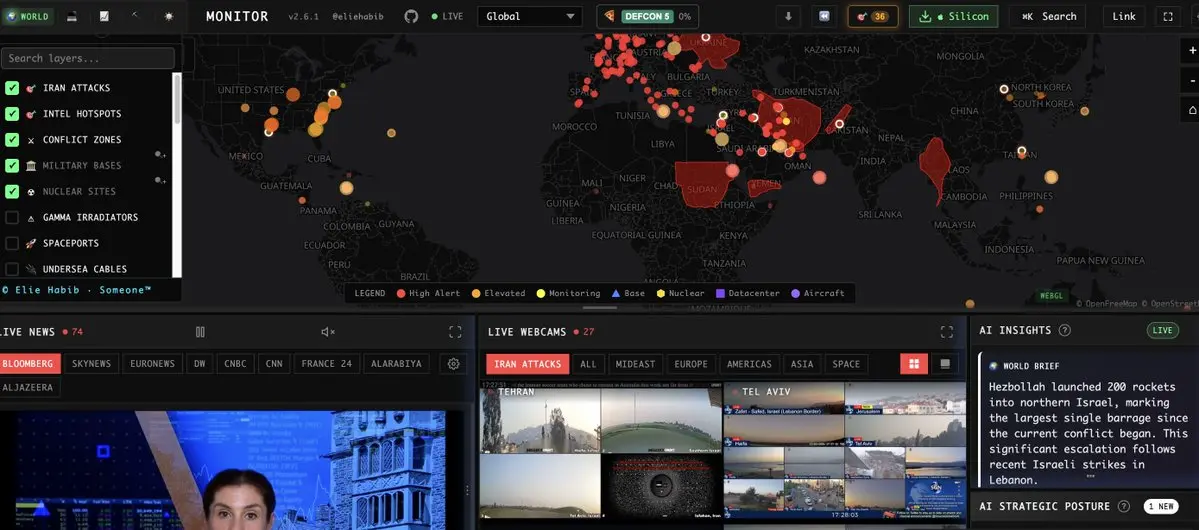Filter webcams by EUROPE
1199x530 pixels.
pyautogui.click(x=691, y=364)
